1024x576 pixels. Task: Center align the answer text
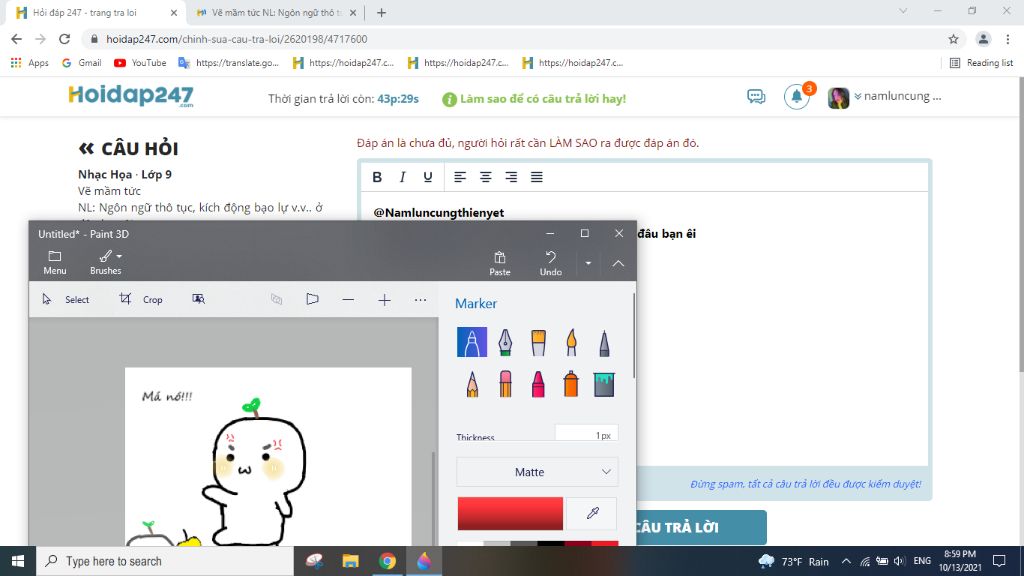pos(485,177)
